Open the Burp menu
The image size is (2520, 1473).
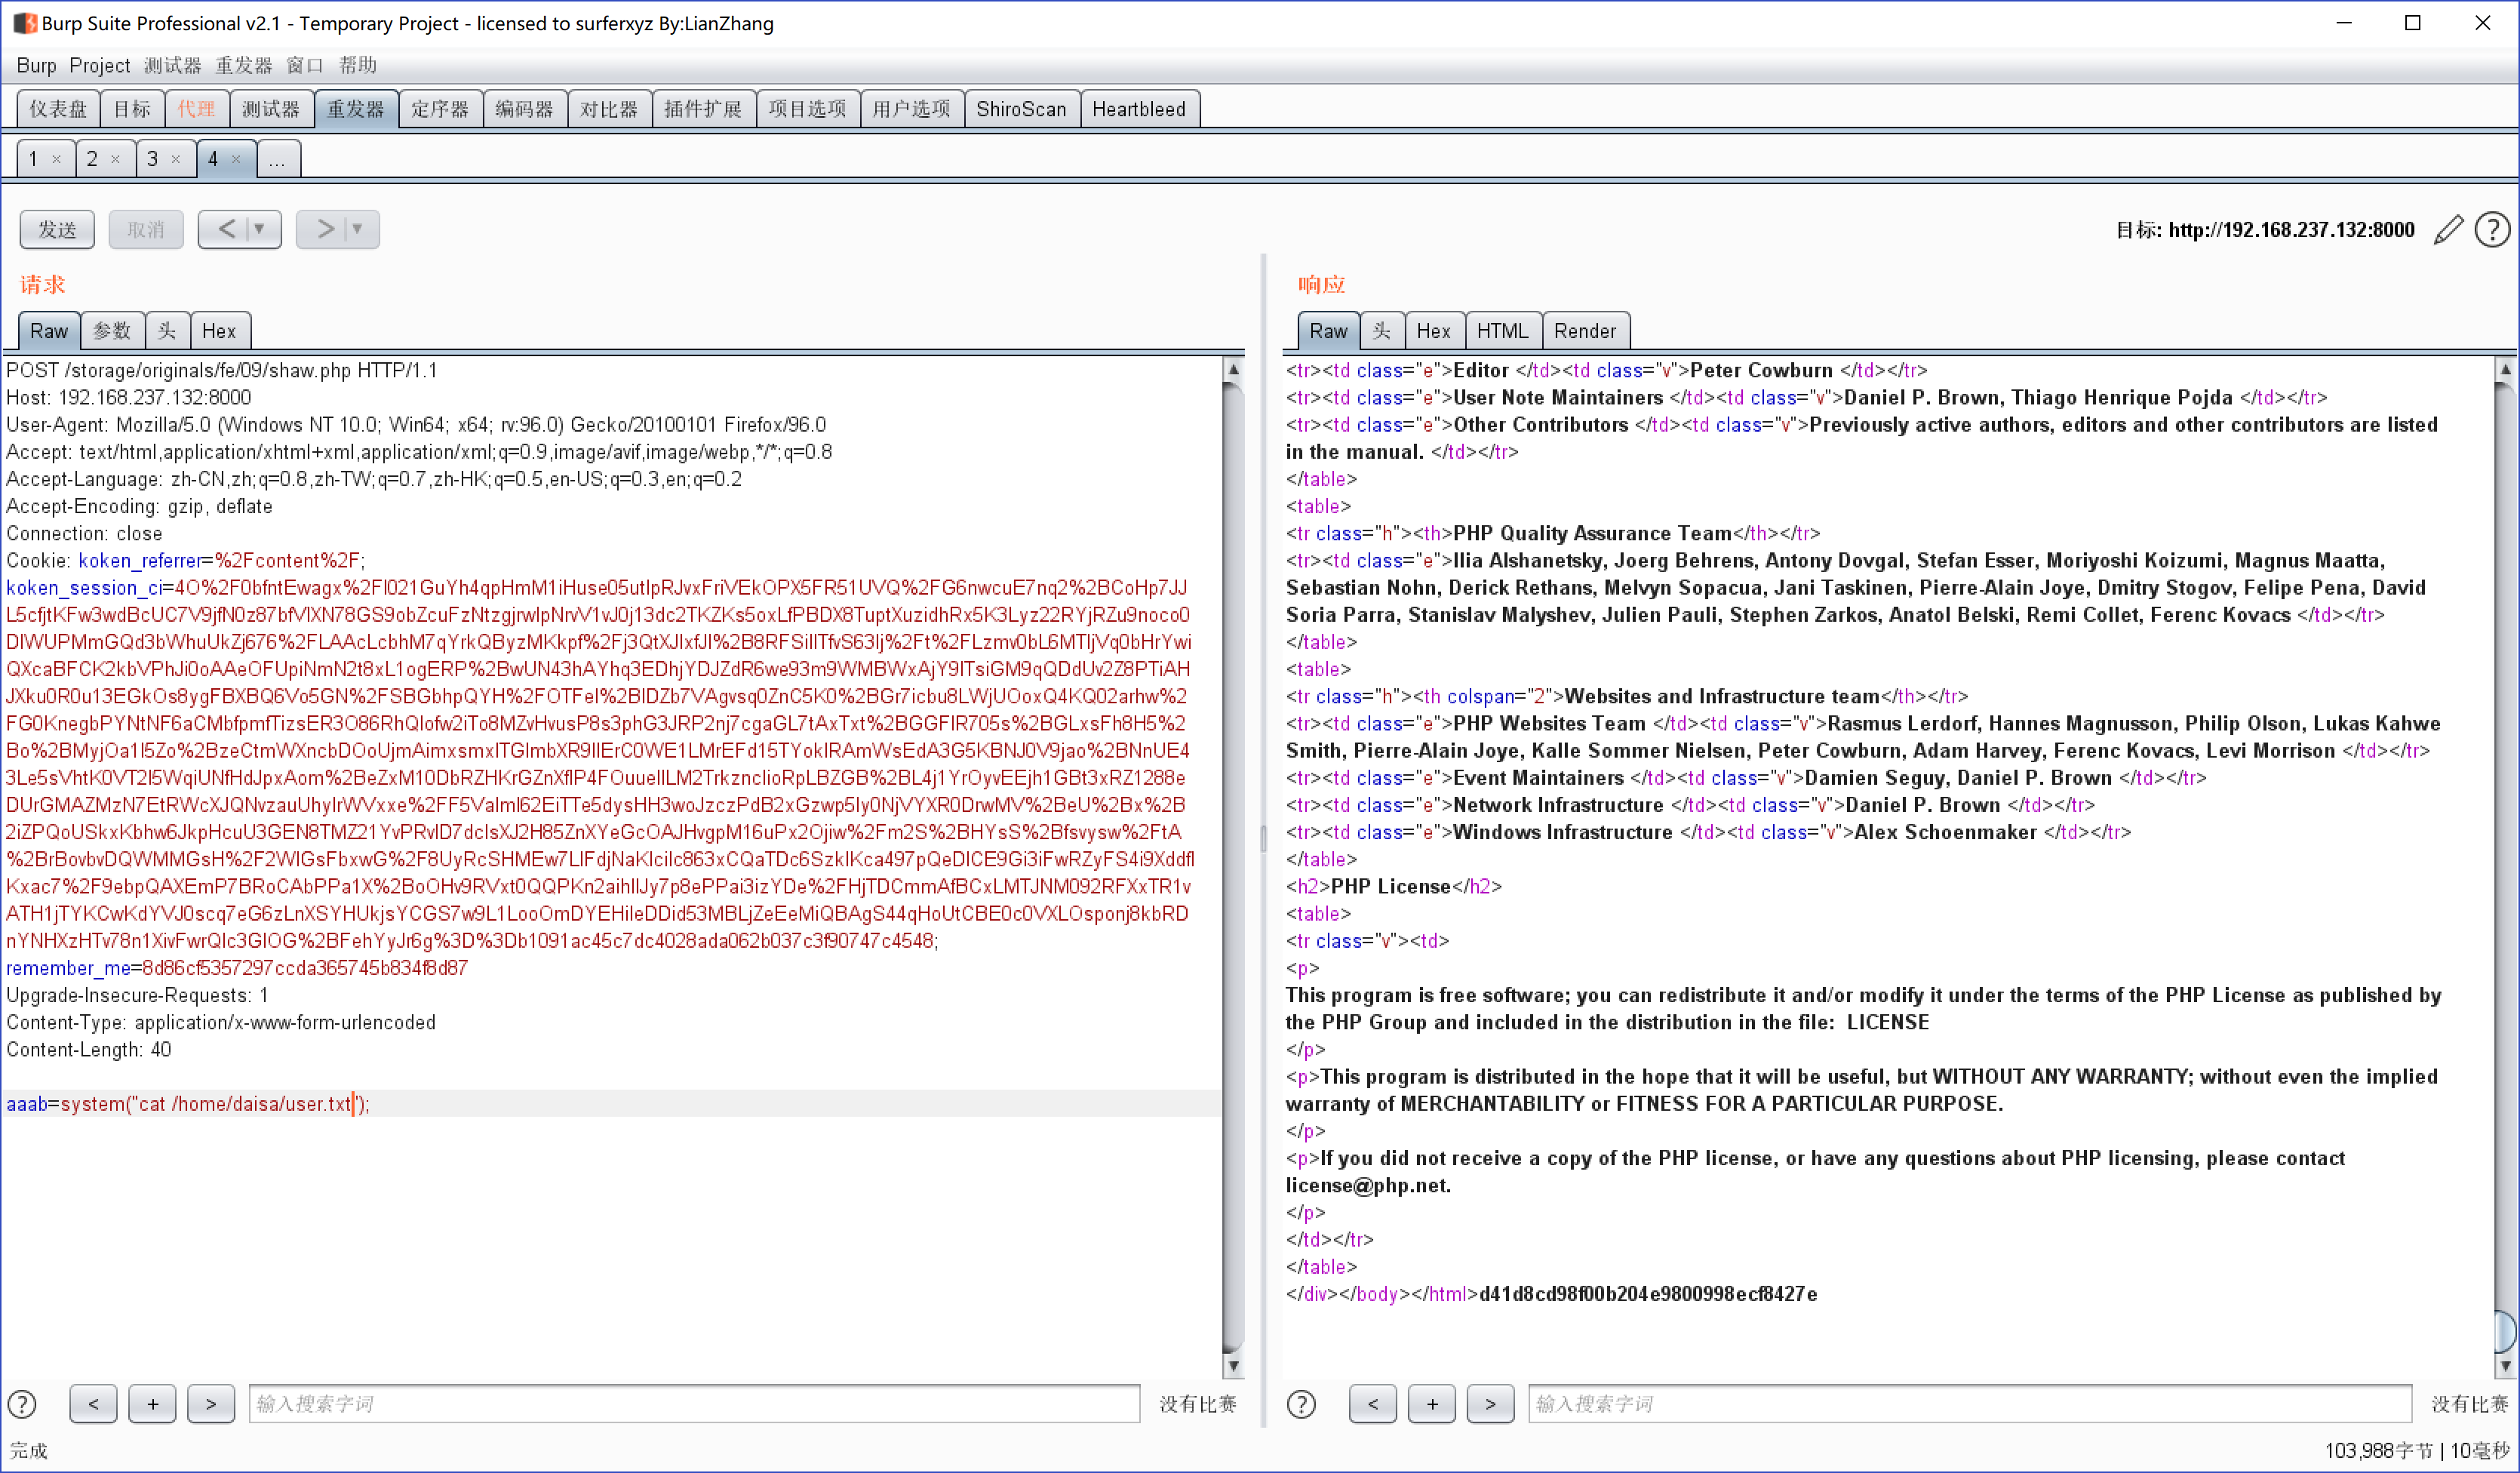pos(36,65)
